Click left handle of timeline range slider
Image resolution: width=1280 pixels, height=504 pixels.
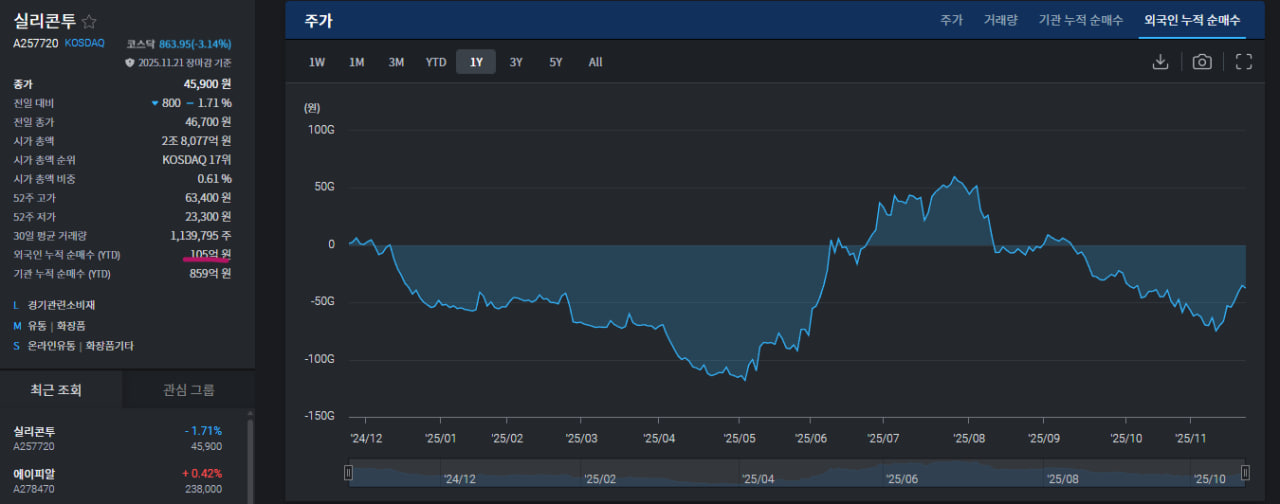[x=348, y=472]
